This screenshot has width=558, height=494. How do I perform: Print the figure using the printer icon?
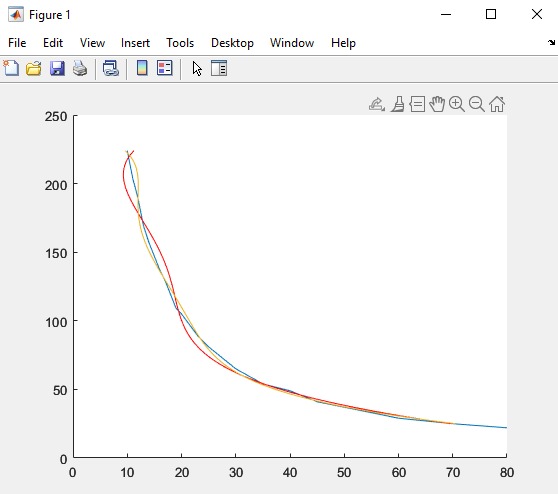click(x=80, y=68)
